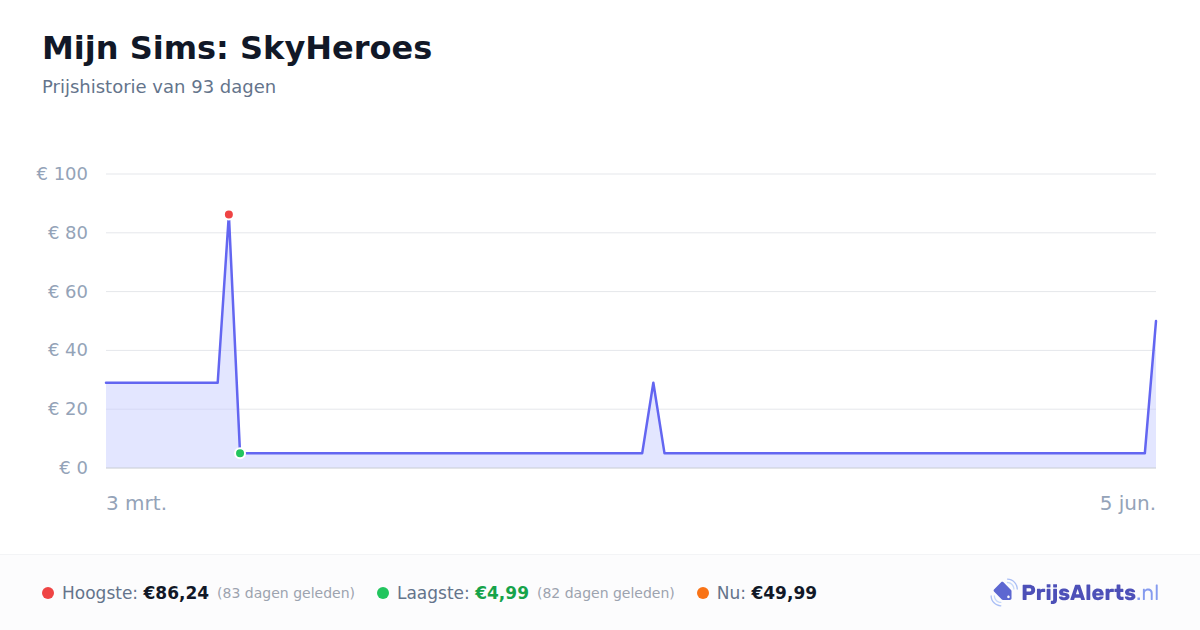Click the PrijsAlerts price tag logo icon
This screenshot has width=1200, height=630.
tap(1003, 593)
